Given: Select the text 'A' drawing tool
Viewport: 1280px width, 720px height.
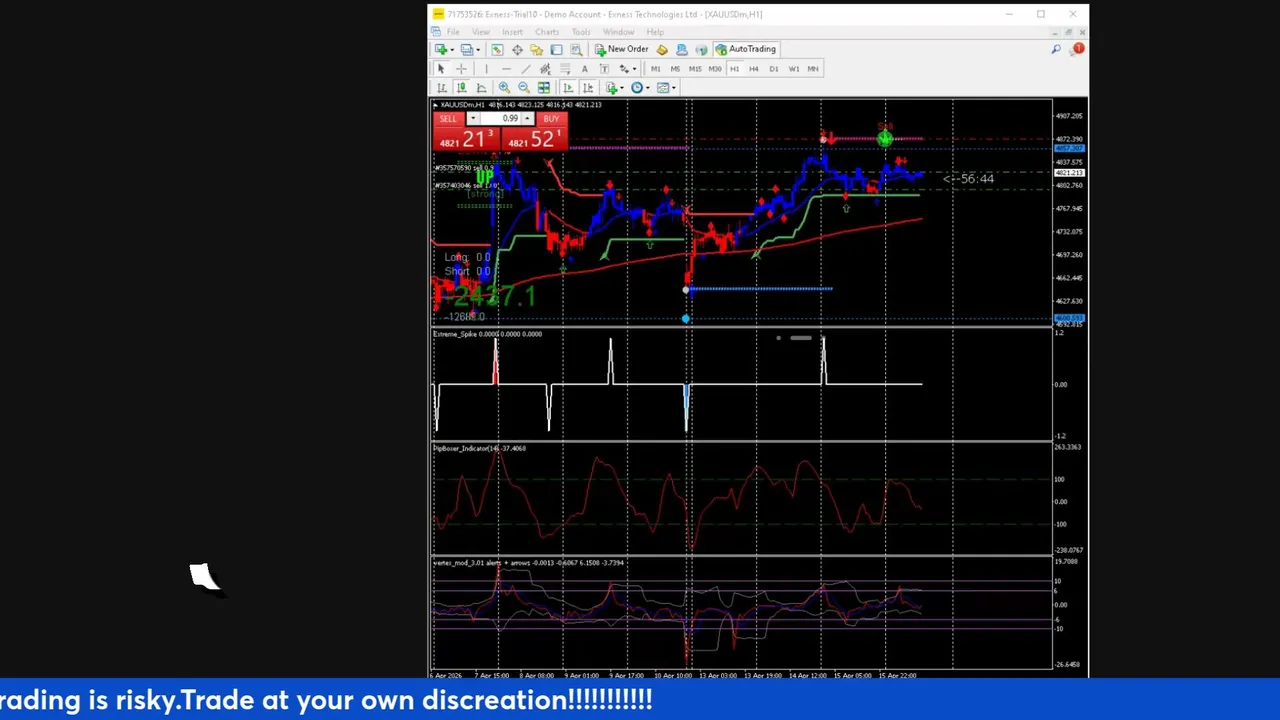Looking at the screenshot, I should click(x=585, y=69).
